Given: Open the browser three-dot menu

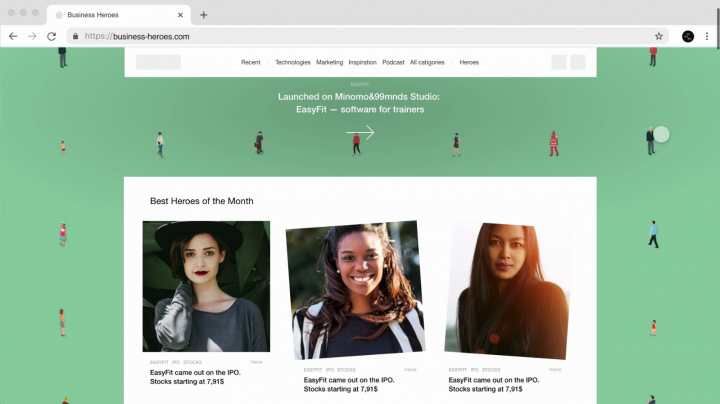Looking at the screenshot, I should (707, 36).
